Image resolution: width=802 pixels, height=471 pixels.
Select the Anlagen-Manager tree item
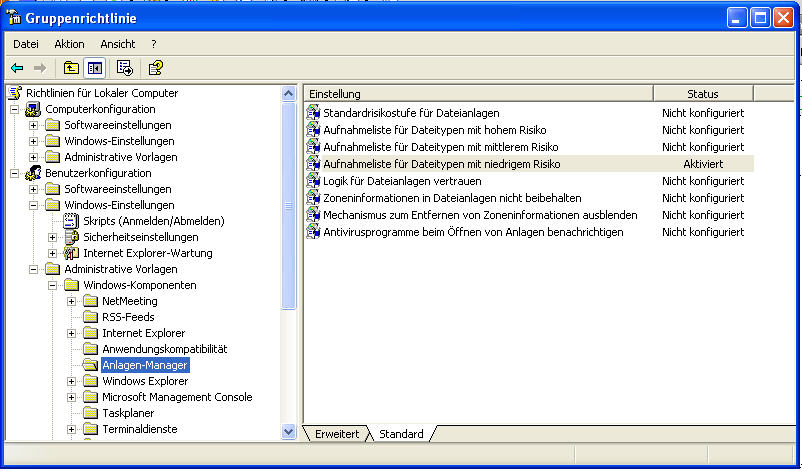click(145, 365)
